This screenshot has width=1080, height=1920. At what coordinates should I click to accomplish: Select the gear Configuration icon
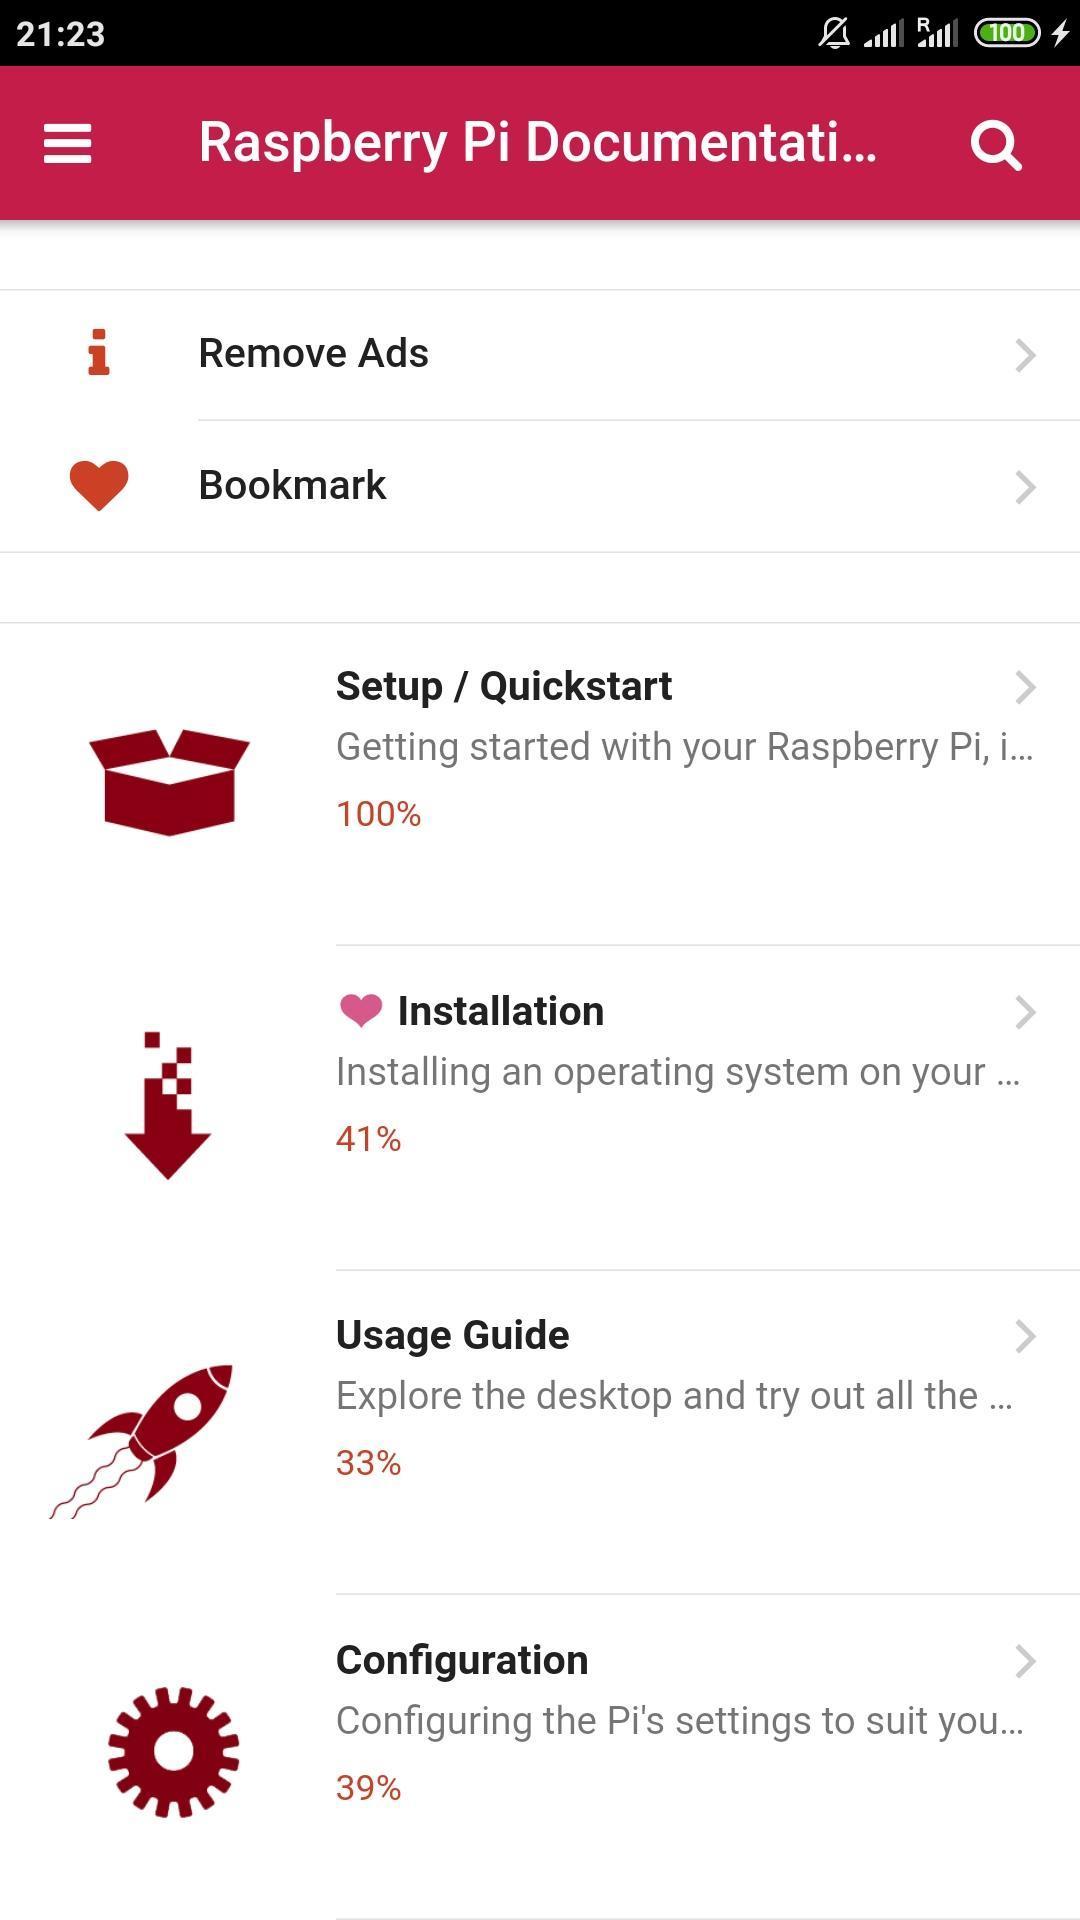174,1751
